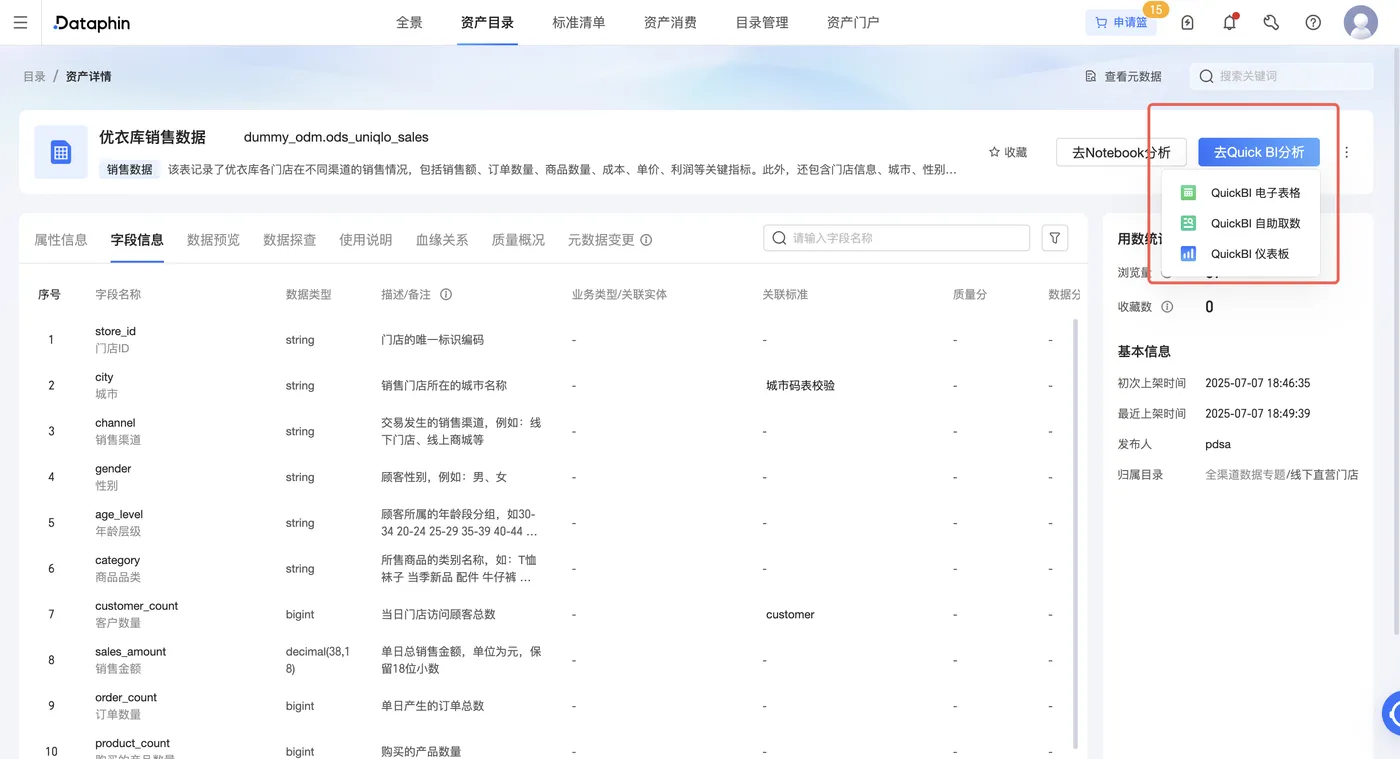Open the user avatar menu
Screen dimensions: 1400x759
(x=1361, y=23)
